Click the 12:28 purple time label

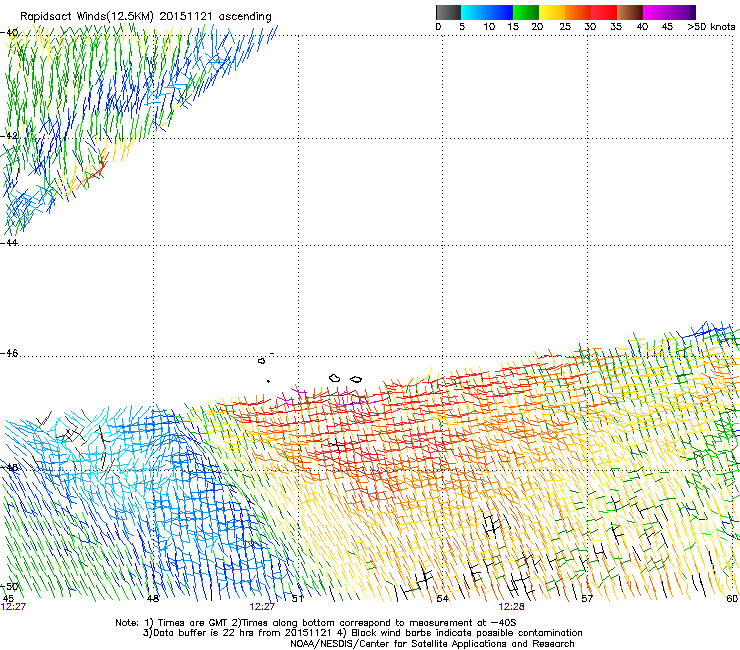pos(511,607)
